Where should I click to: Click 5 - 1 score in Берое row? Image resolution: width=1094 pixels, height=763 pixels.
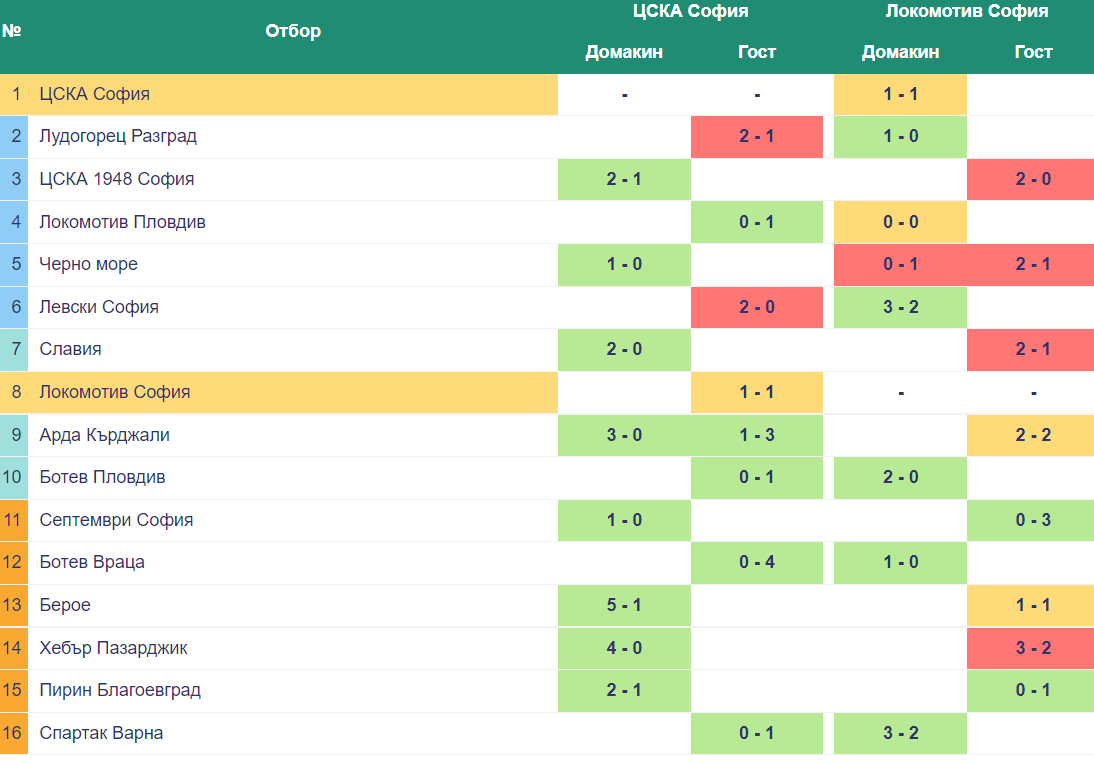(624, 605)
